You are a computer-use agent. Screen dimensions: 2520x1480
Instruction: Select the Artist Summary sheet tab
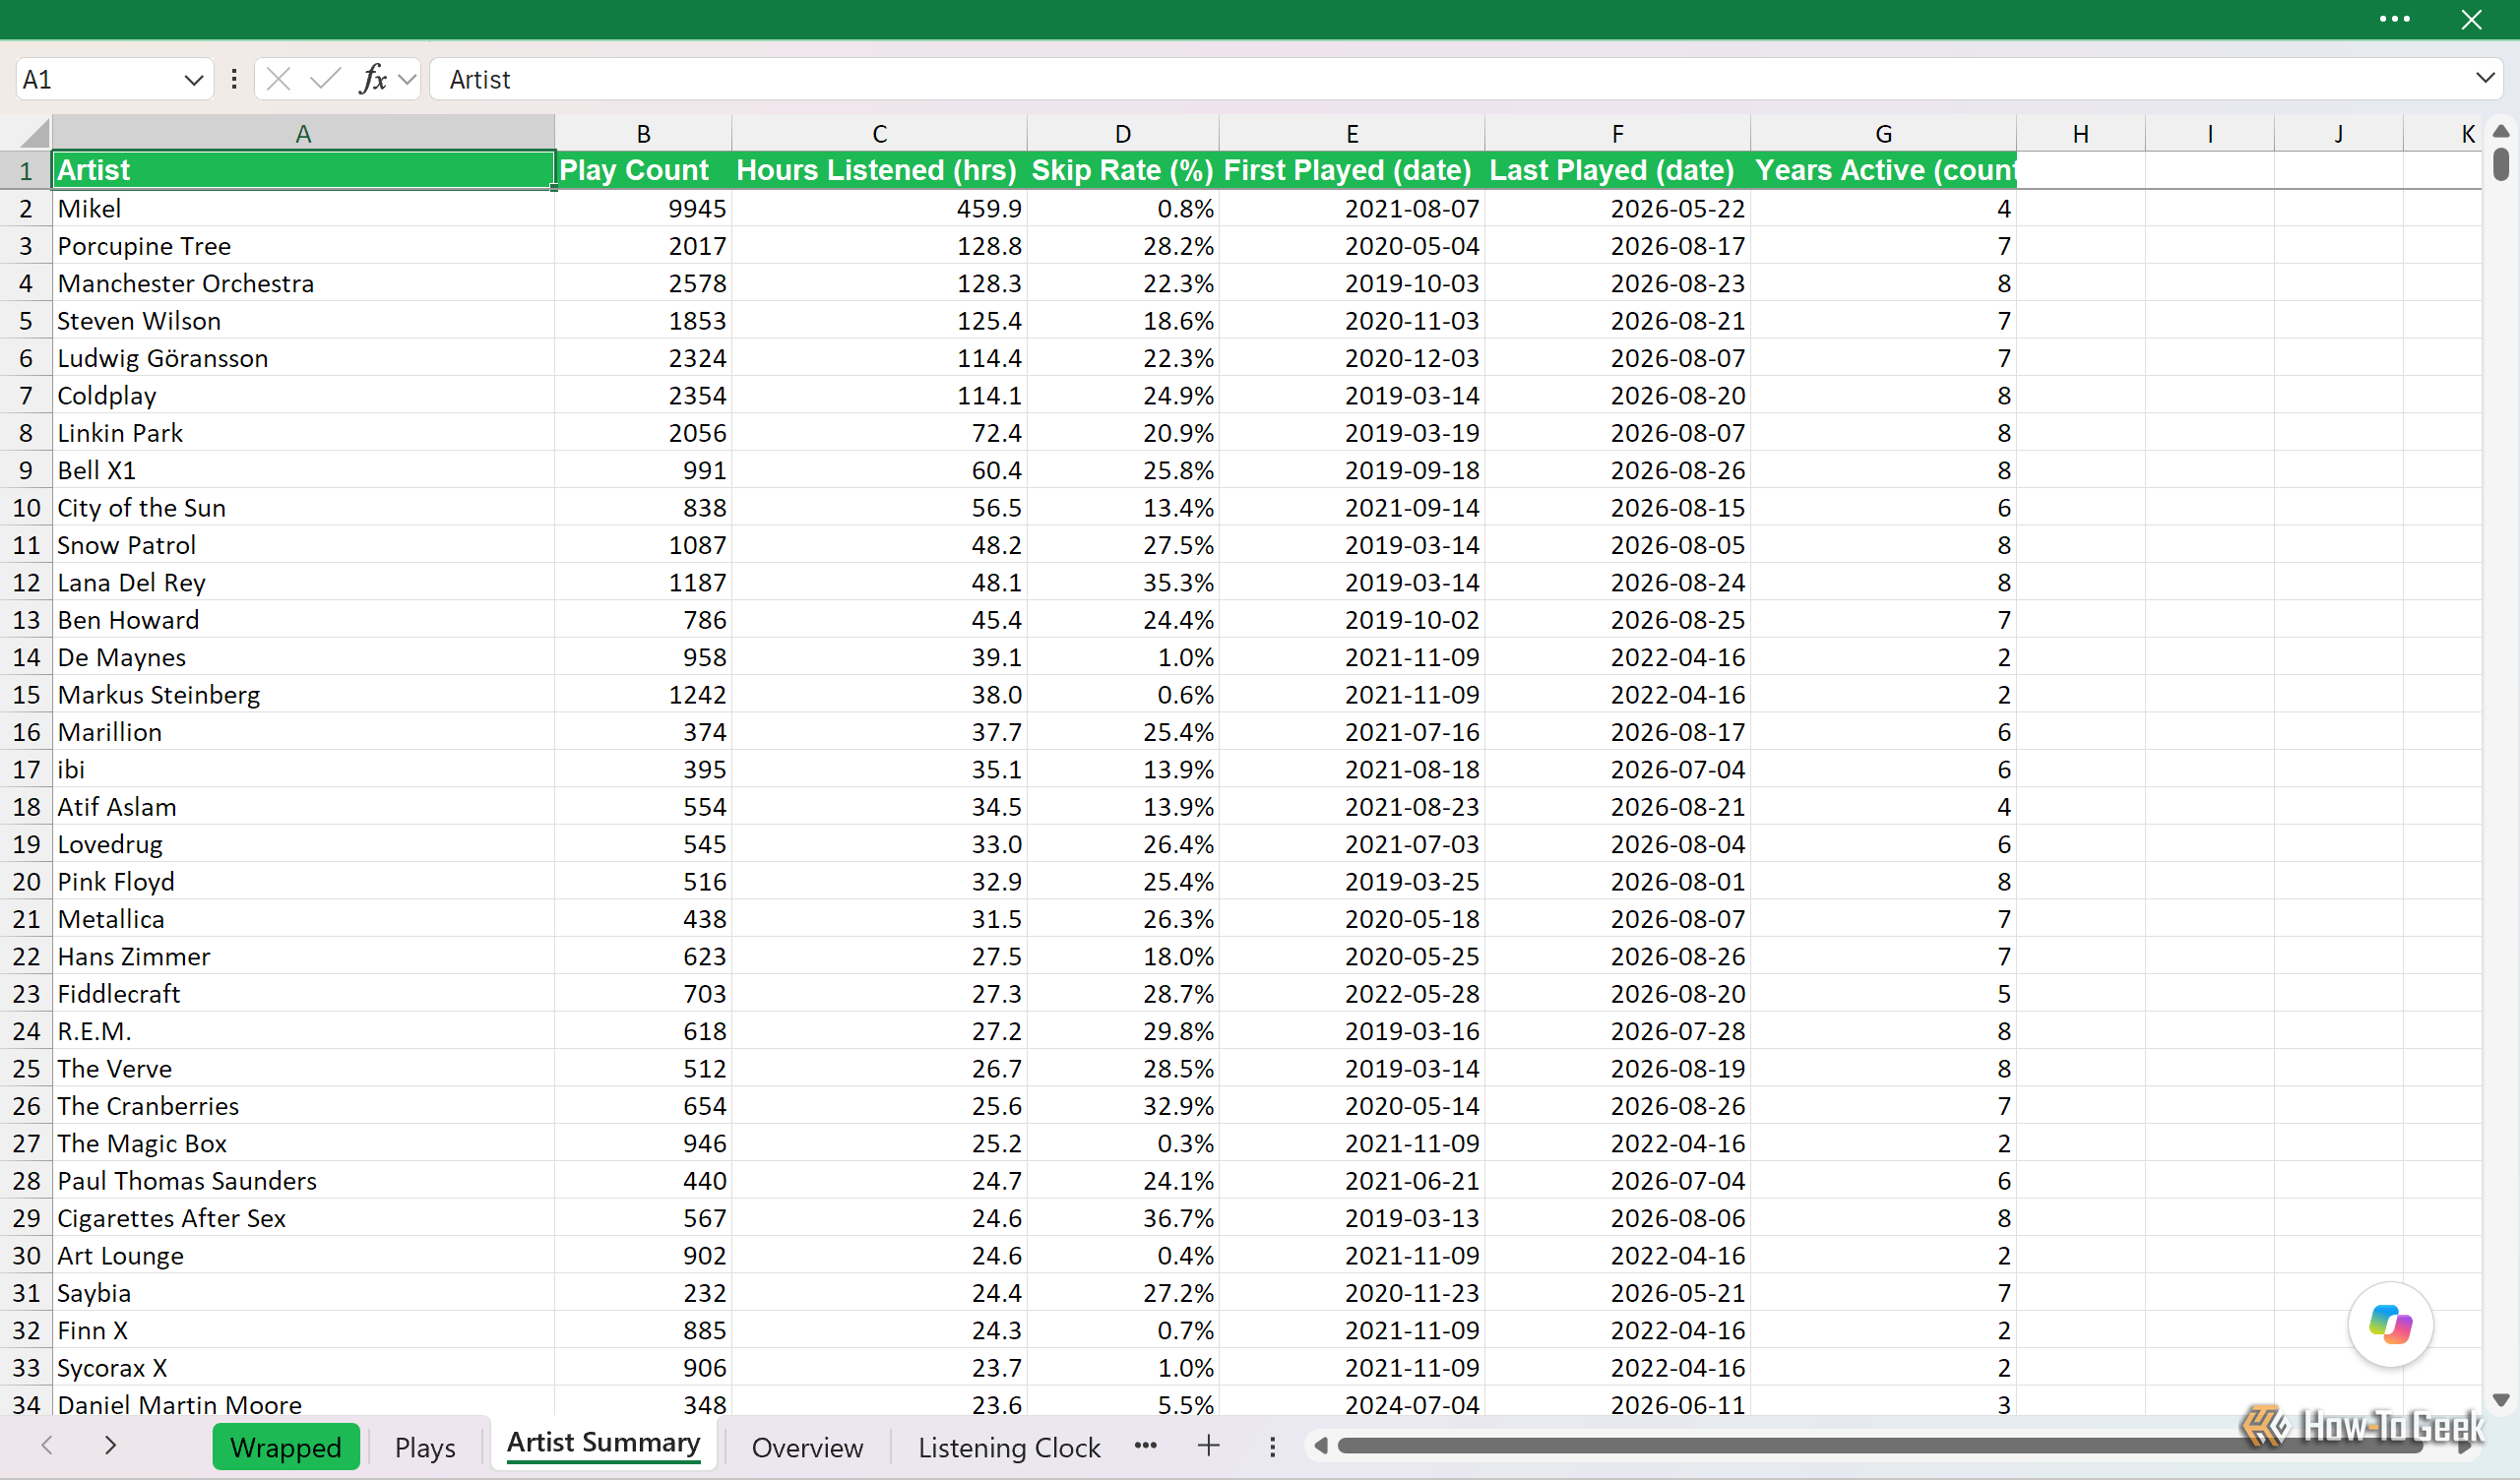(603, 1443)
